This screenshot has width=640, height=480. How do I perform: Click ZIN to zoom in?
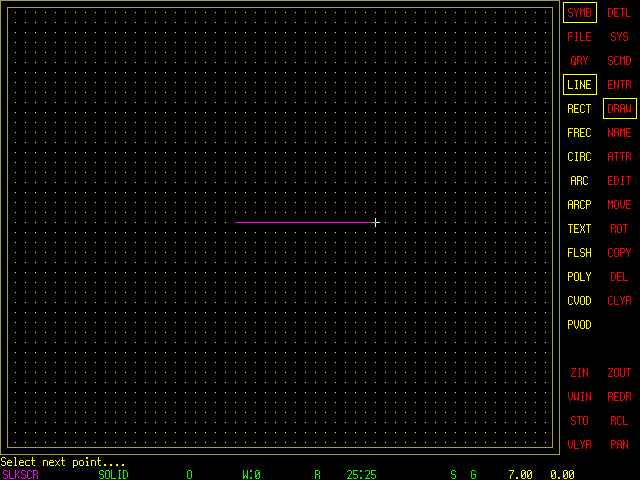click(579, 373)
